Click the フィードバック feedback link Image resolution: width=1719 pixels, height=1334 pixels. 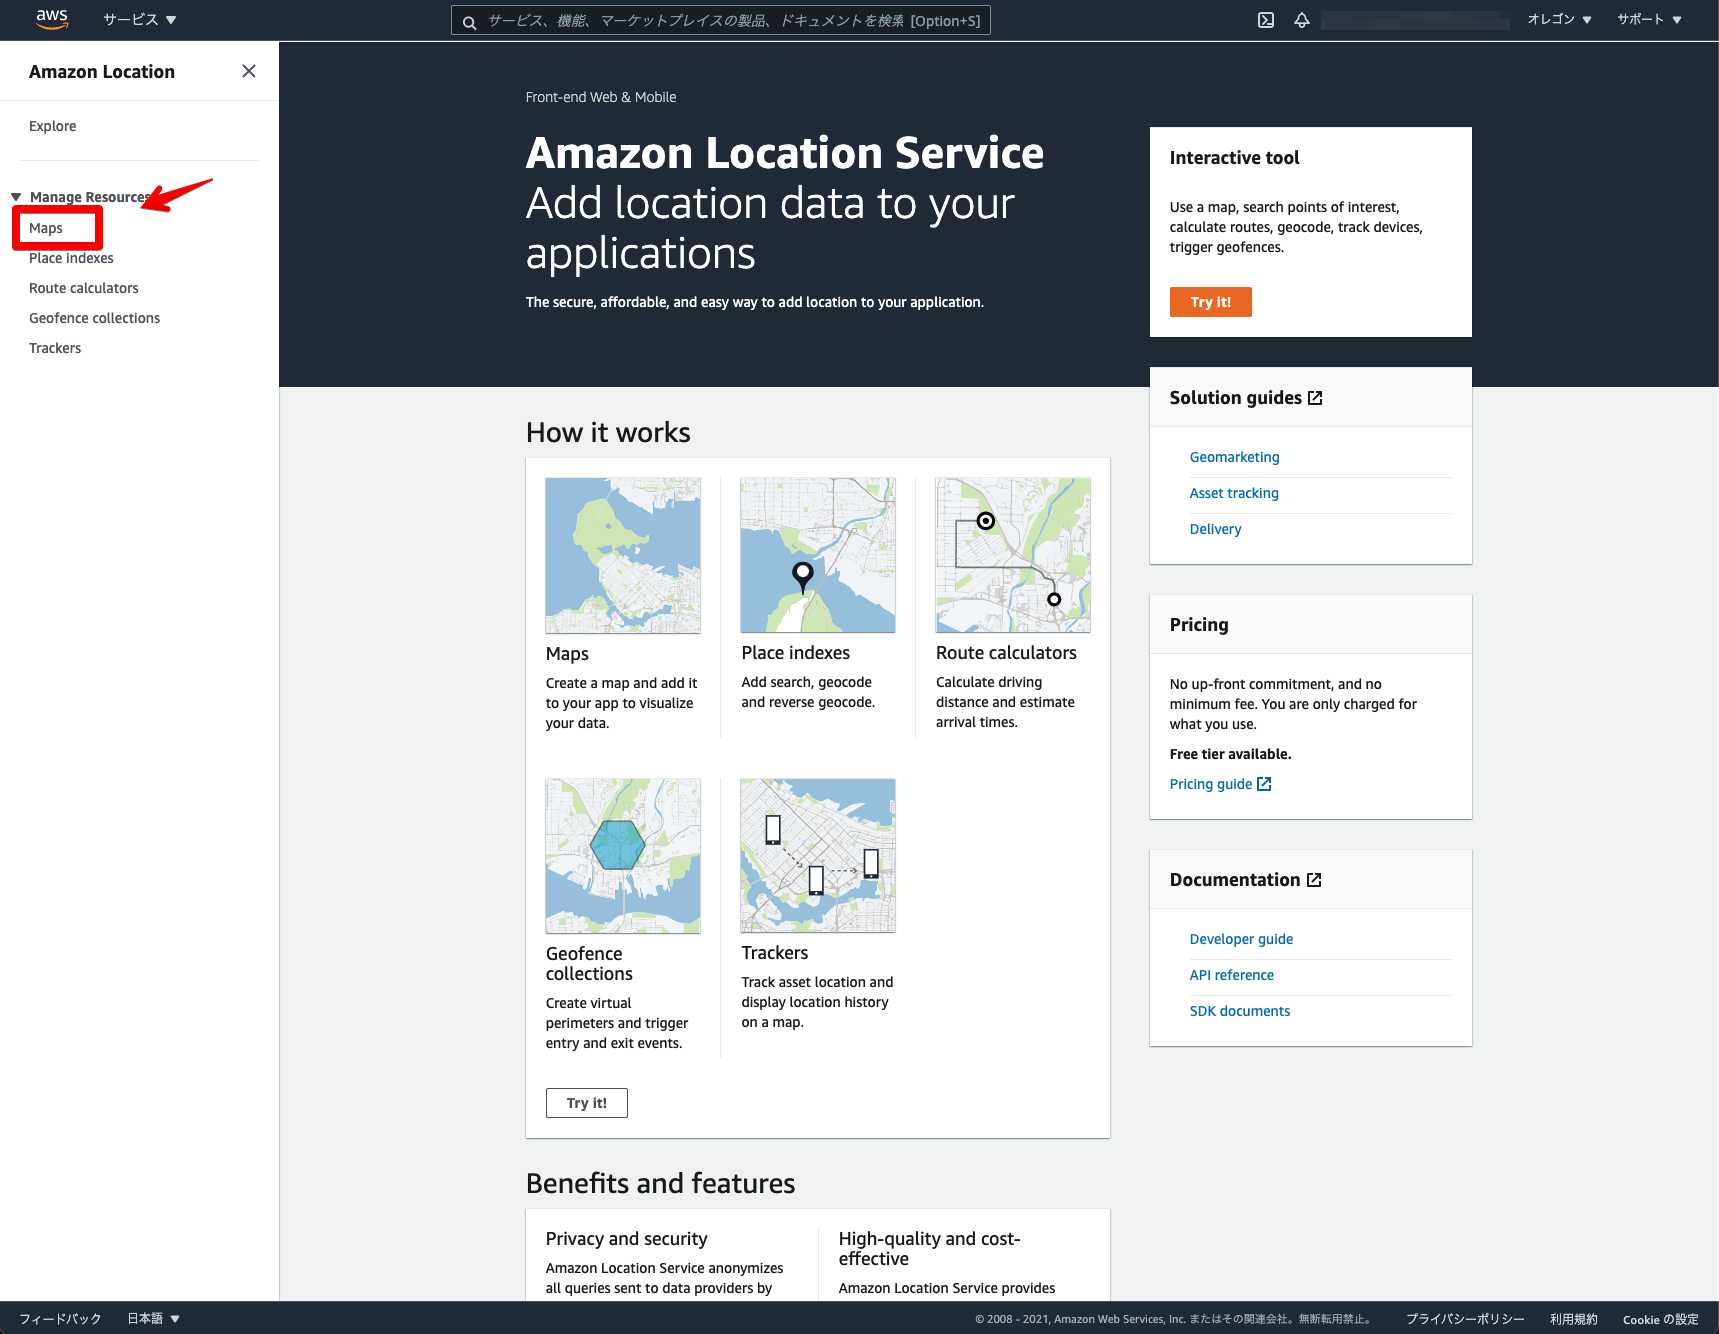[x=60, y=1318]
